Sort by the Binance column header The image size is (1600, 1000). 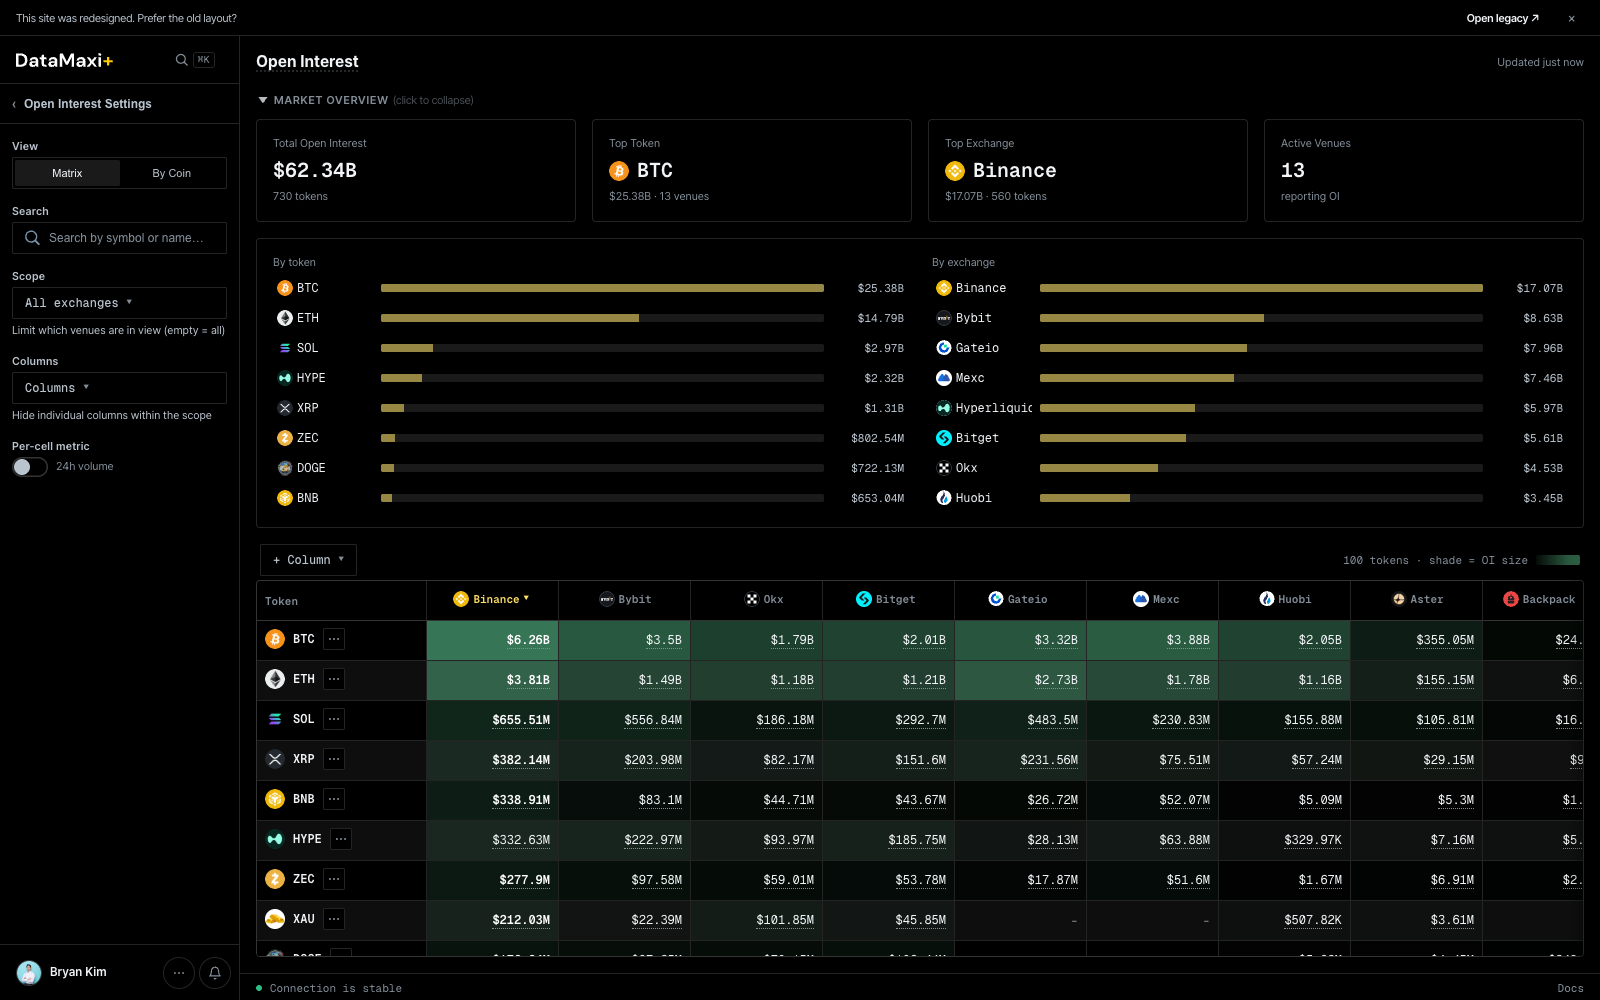point(492,600)
